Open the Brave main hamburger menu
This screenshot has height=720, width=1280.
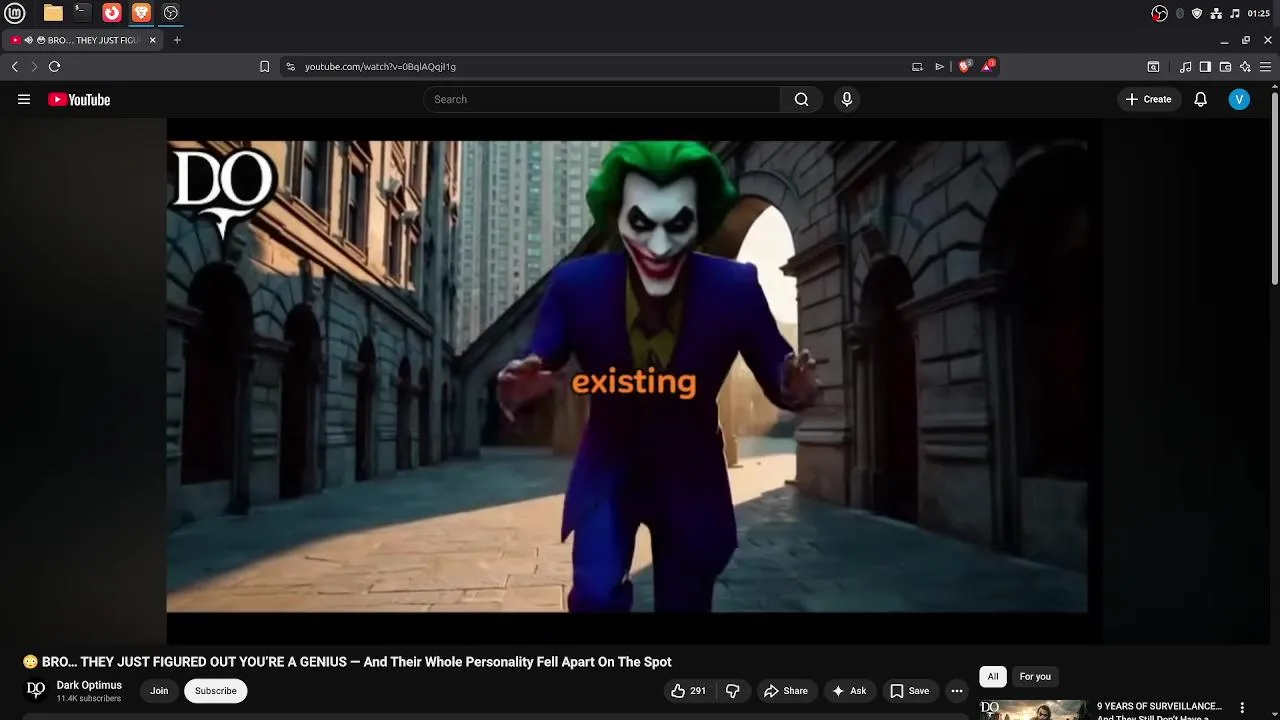(x=1265, y=66)
